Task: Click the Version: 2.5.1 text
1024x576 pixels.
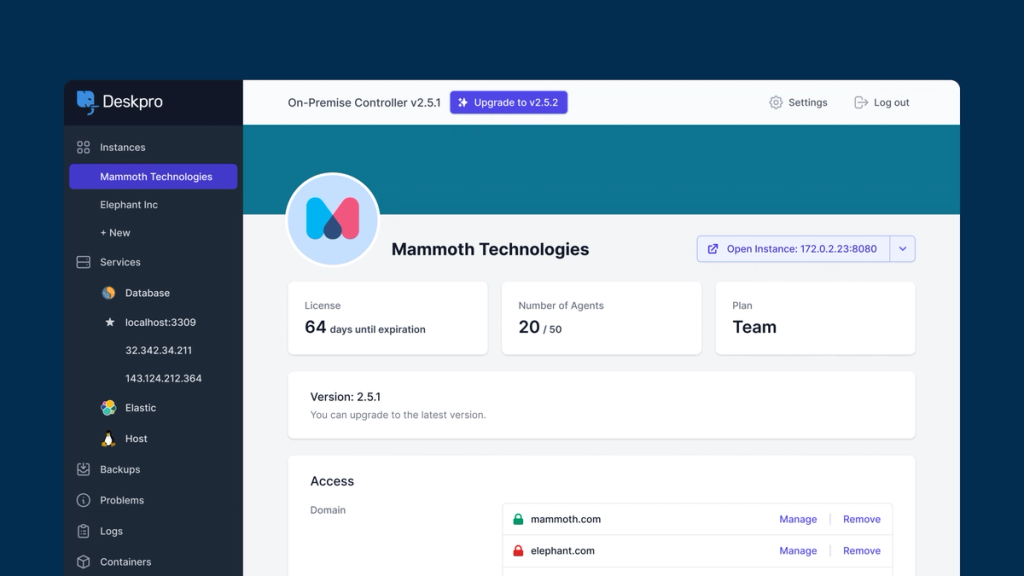Action: 345,396
